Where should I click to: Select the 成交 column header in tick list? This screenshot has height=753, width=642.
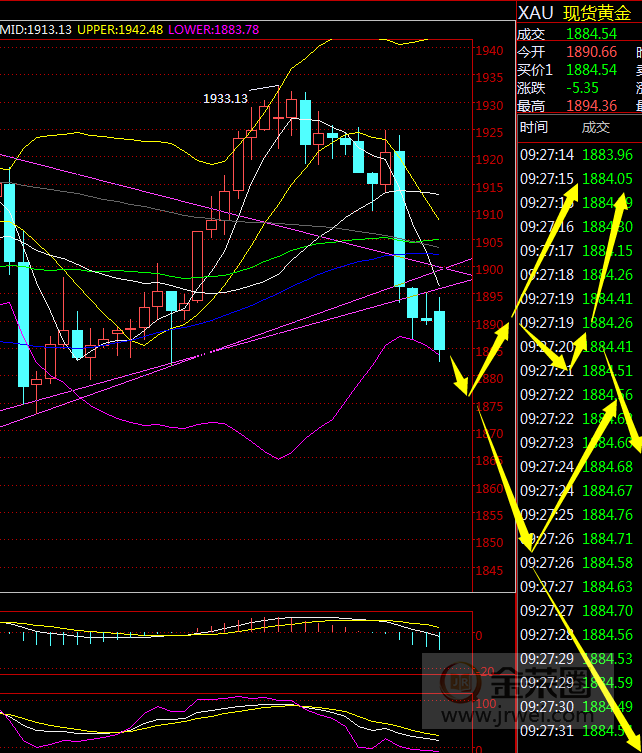[595, 127]
